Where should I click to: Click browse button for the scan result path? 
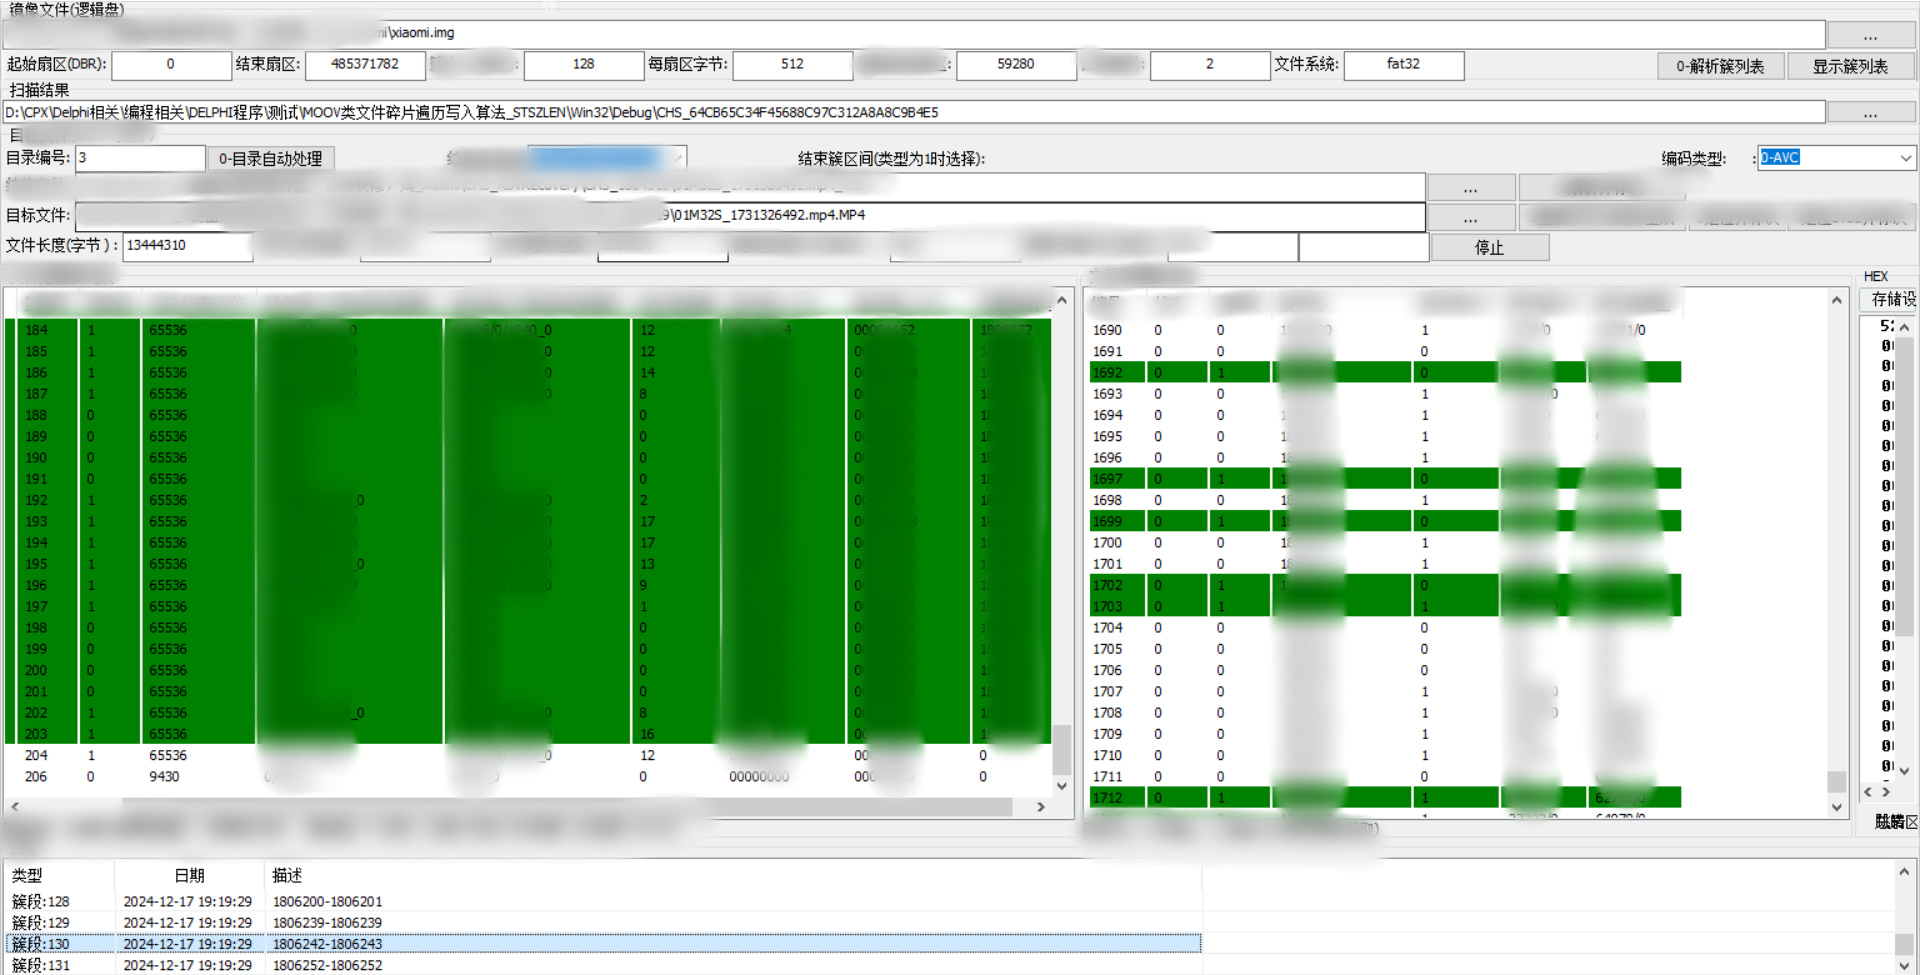tap(1869, 113)
